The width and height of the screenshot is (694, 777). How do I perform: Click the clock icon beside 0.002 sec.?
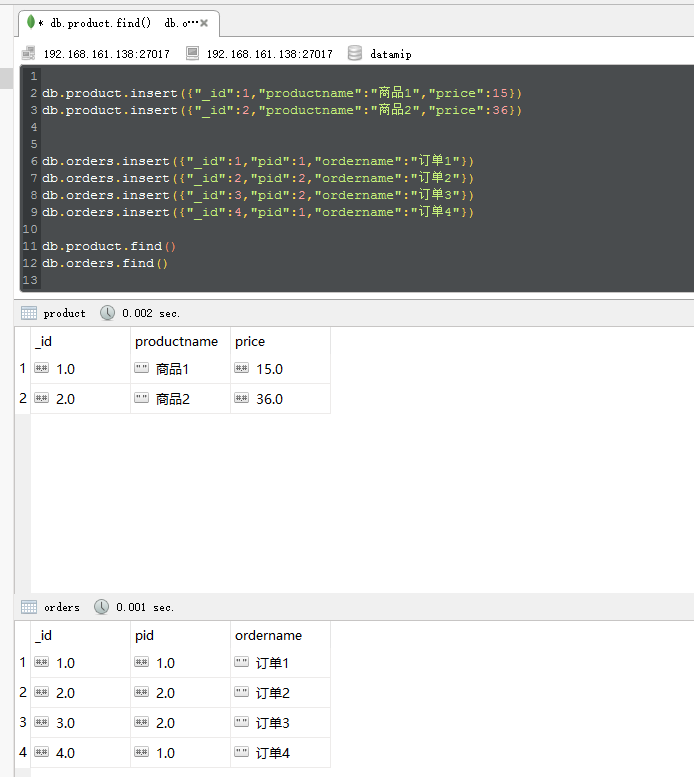(107, 313)
